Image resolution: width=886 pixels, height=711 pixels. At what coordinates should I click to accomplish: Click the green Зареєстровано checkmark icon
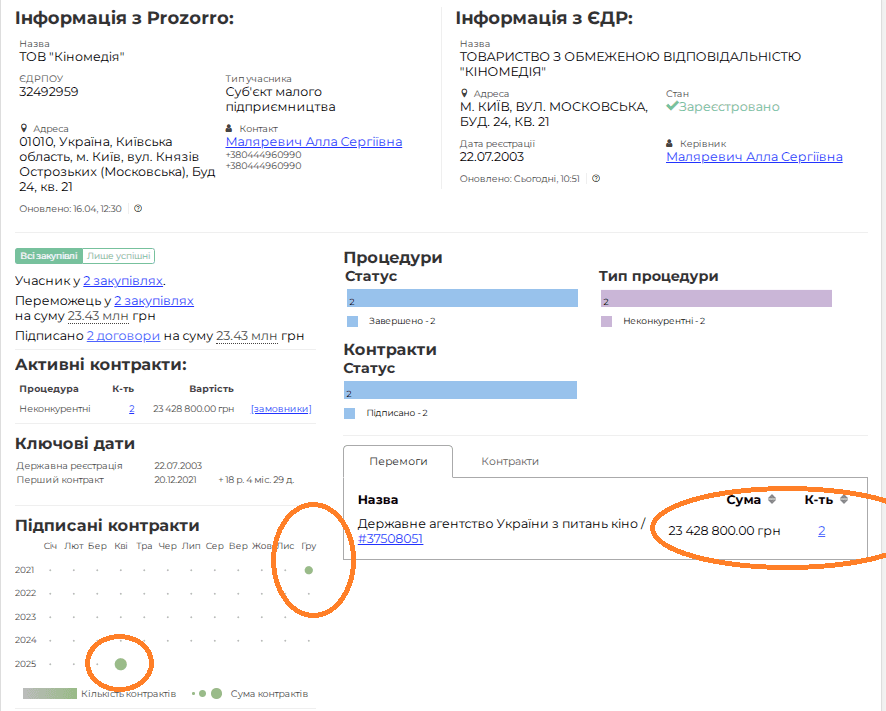672,106
